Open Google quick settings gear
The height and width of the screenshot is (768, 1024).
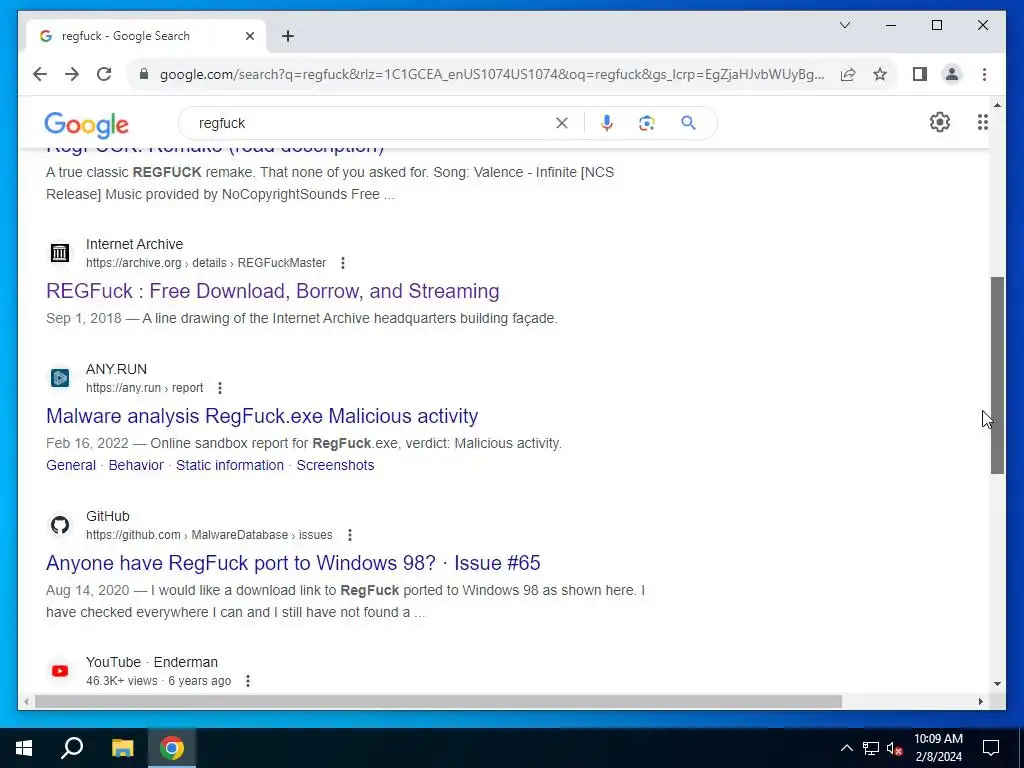tap(940, 122)
